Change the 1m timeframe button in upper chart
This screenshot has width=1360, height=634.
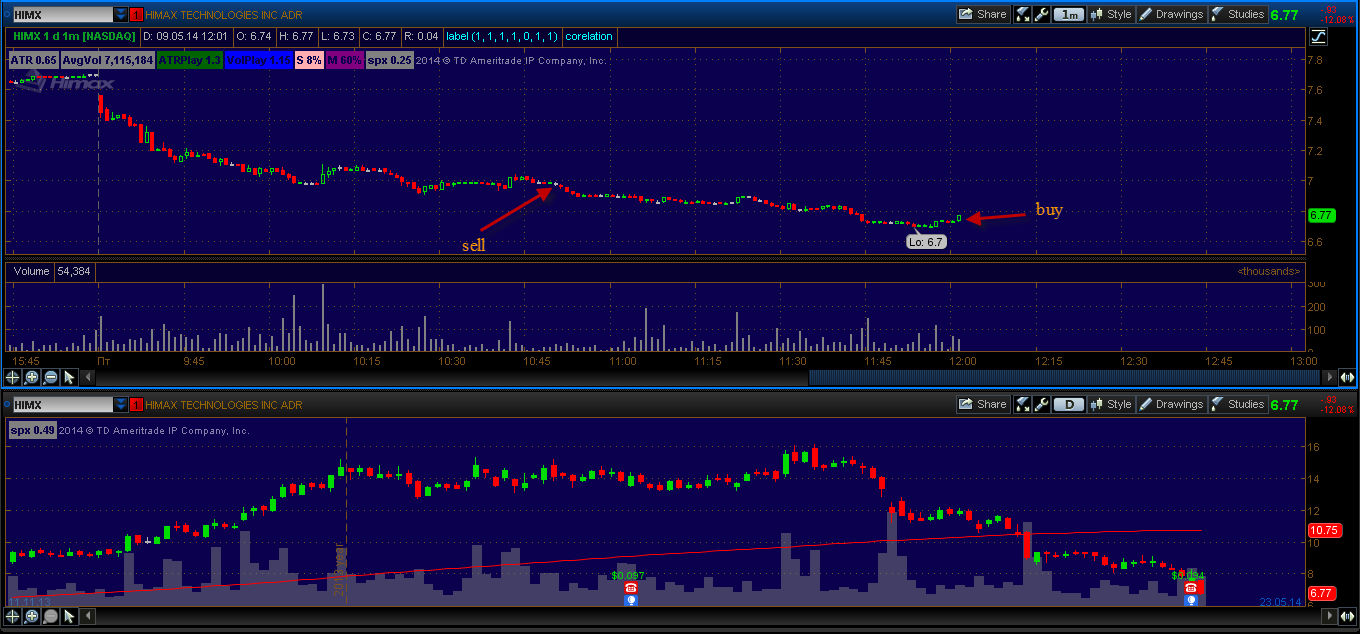tap(1070, 14)
